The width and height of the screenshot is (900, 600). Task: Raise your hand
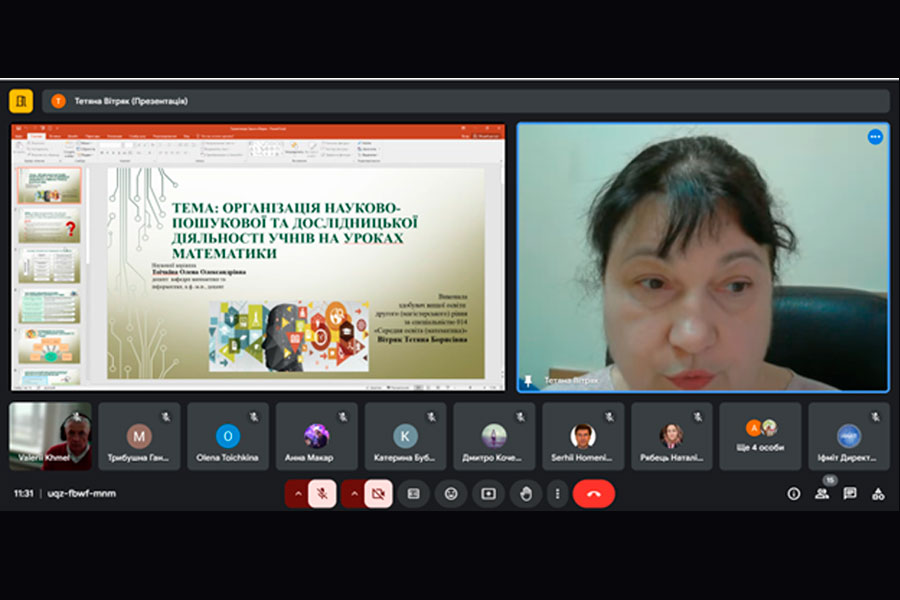tap(524, 493)
